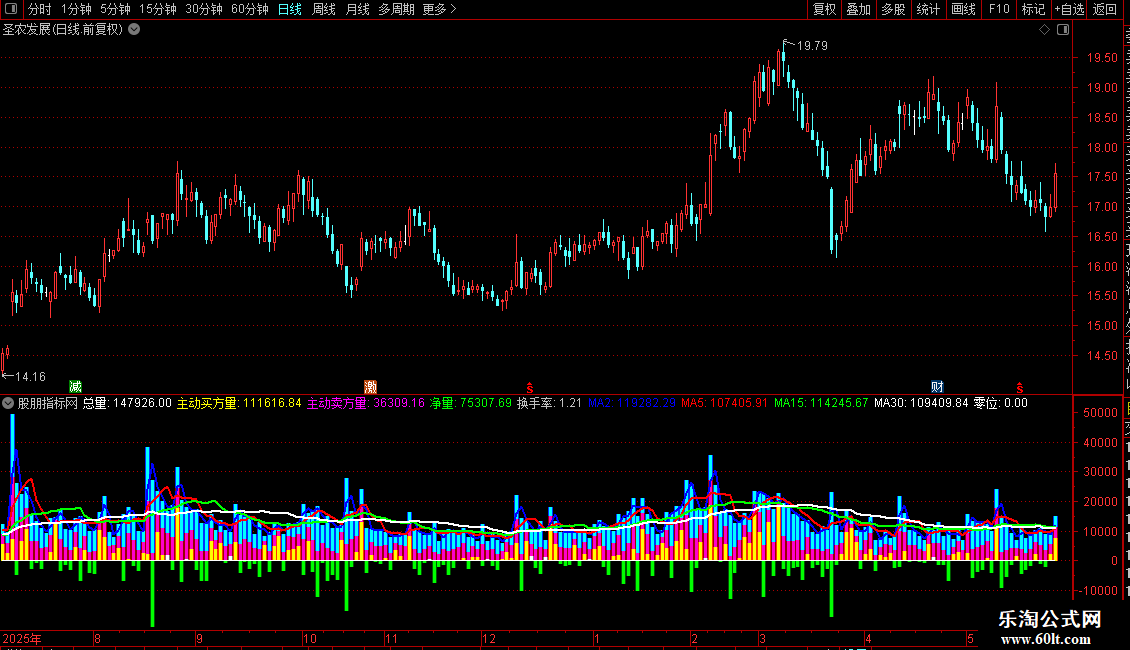Select the 60分钟 period
This screenshot has height=650, width=1130.
pyautogui.click(x=250, y=9)
